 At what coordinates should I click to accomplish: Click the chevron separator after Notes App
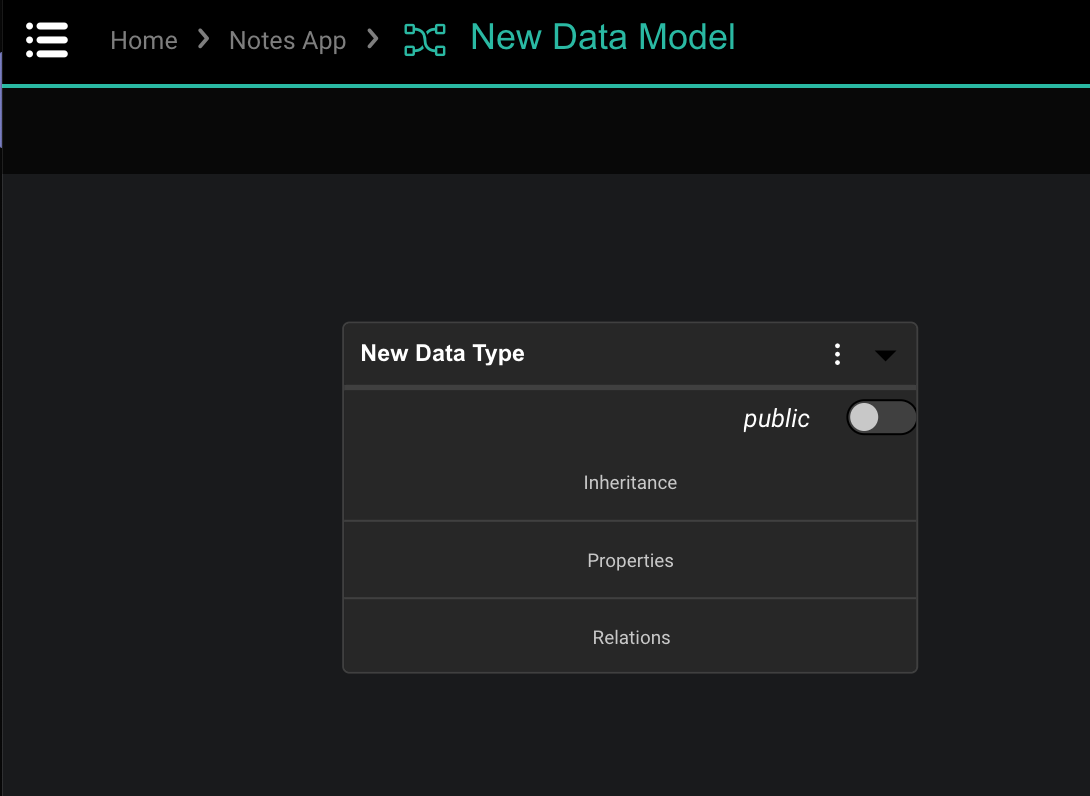pyautogui.click(x=371, y=40)
